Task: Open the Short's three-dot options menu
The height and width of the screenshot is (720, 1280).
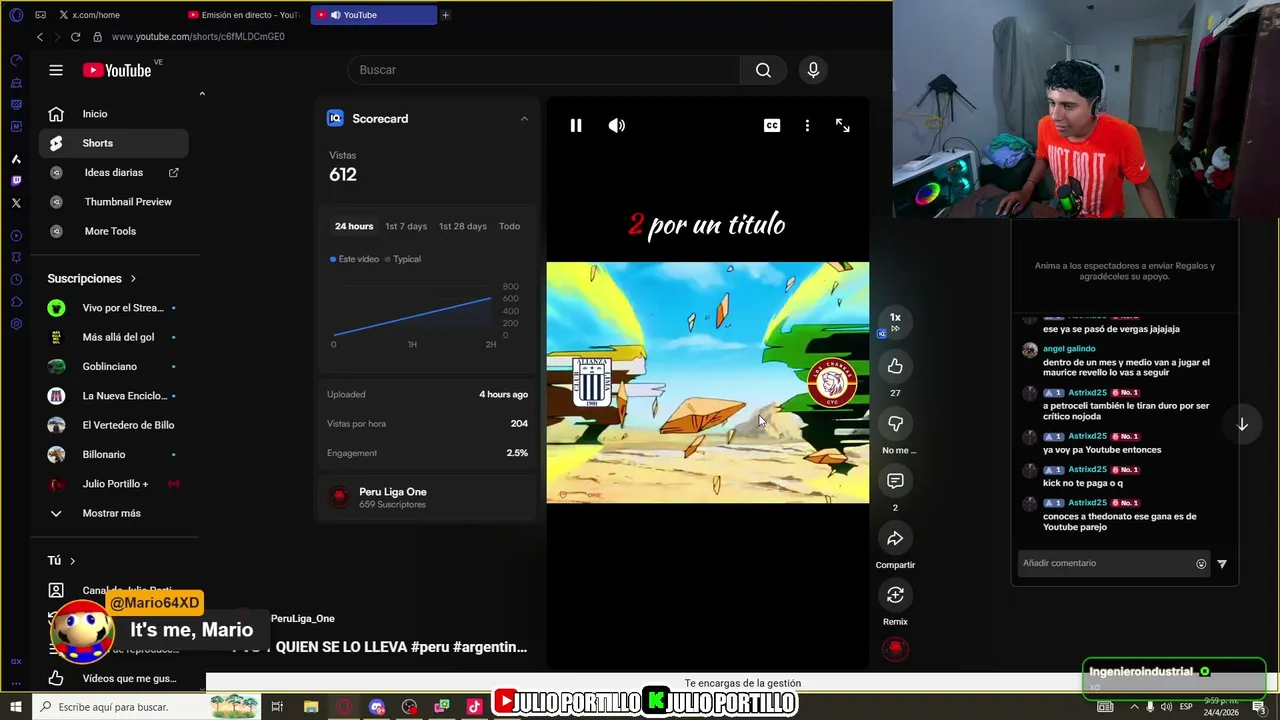Action: (807, 125)
